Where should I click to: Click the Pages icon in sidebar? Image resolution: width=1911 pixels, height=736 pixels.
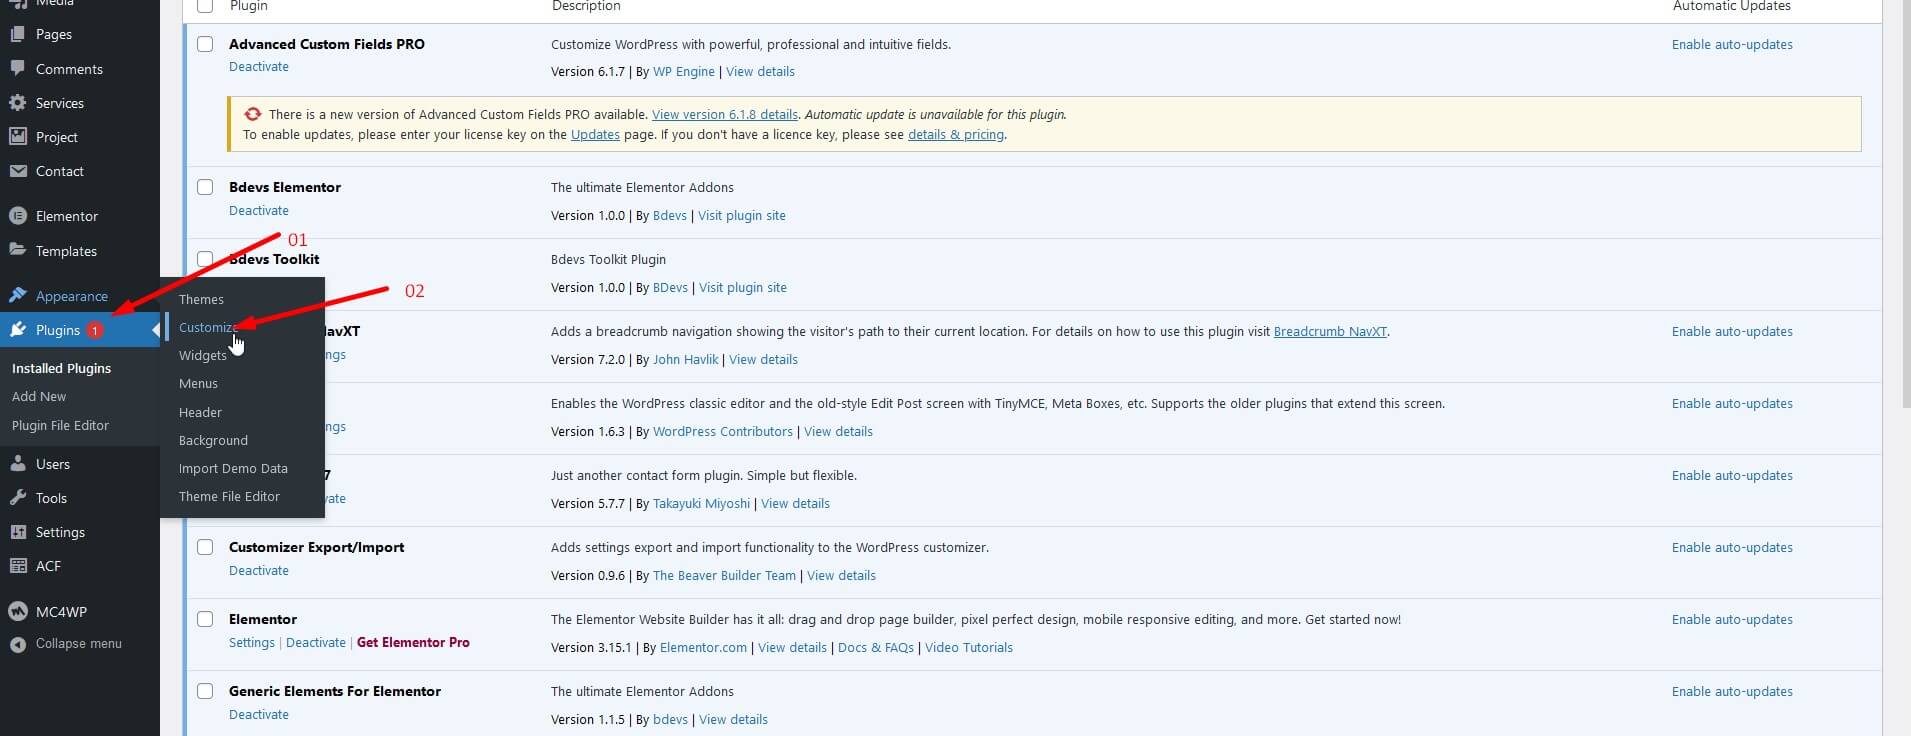[17, 34]
